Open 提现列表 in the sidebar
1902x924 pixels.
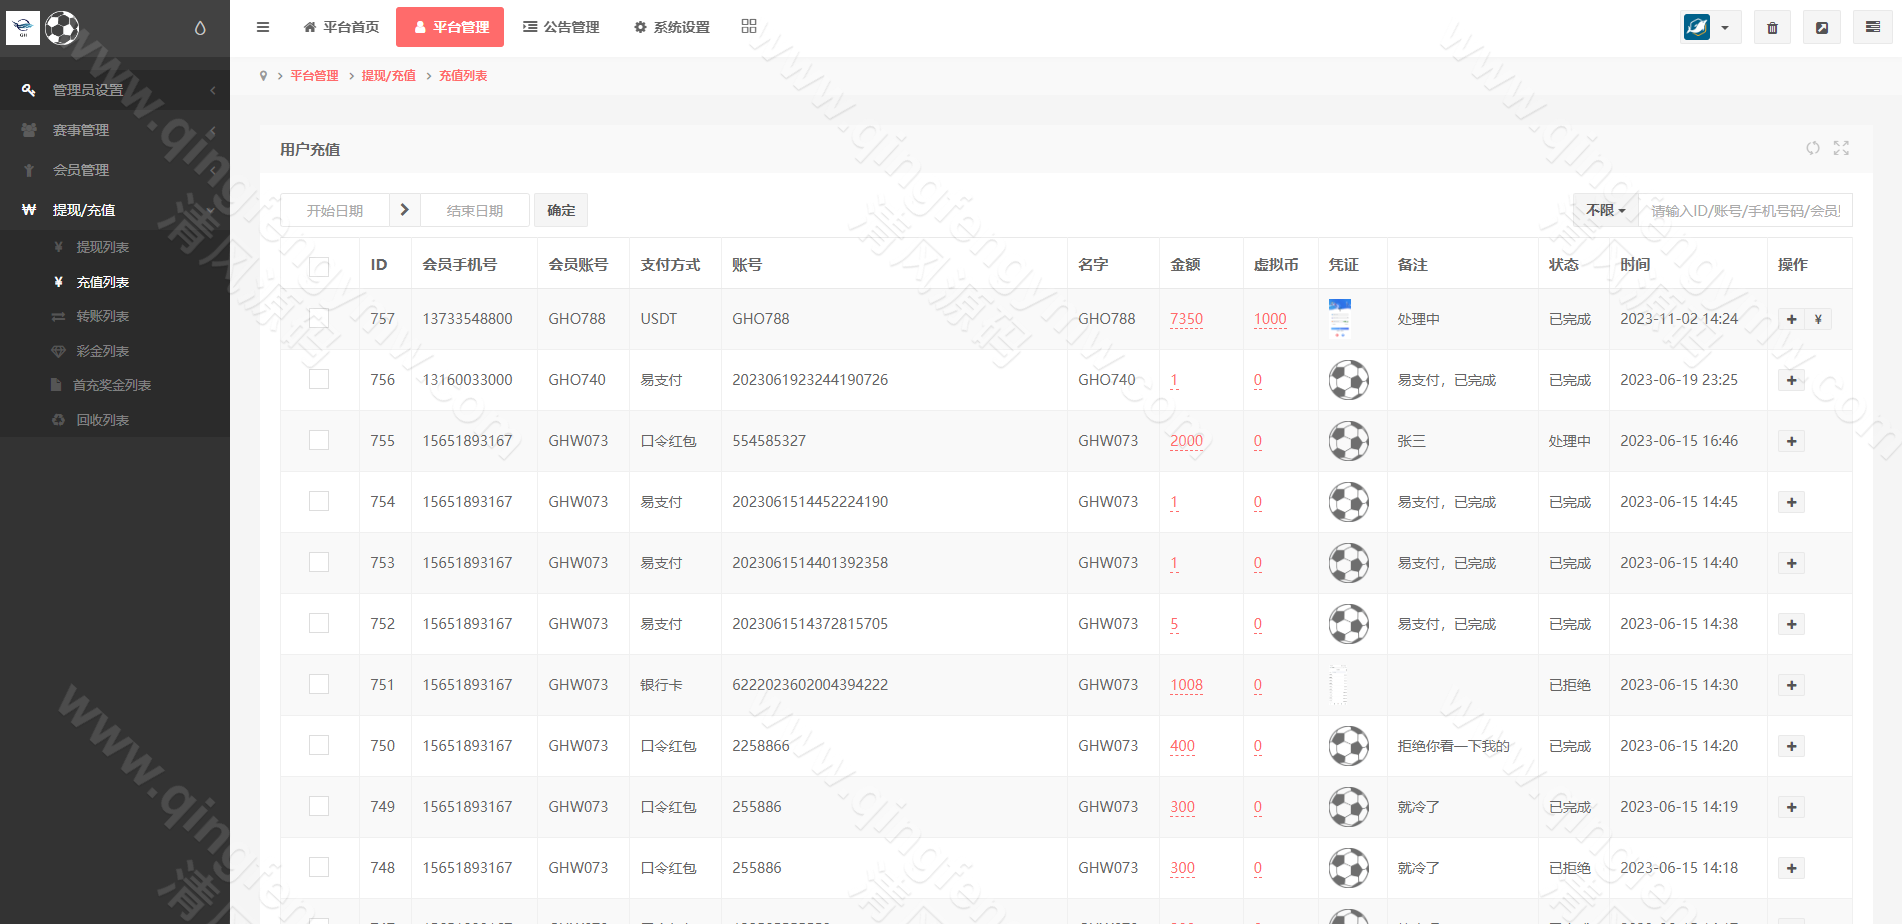[102, 247]
